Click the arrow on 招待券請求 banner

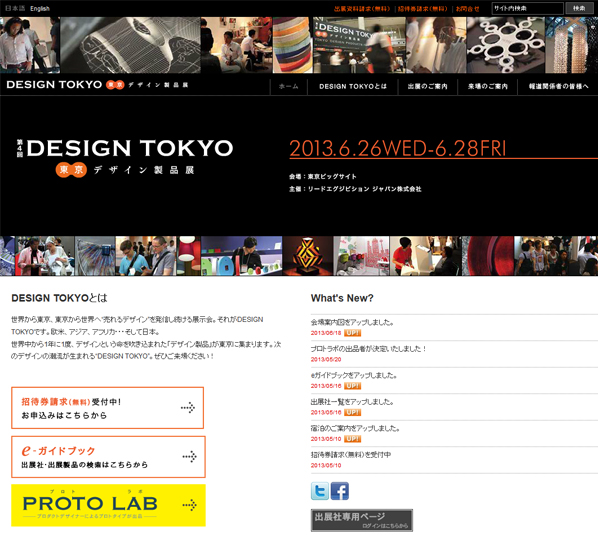click(188, 408)
